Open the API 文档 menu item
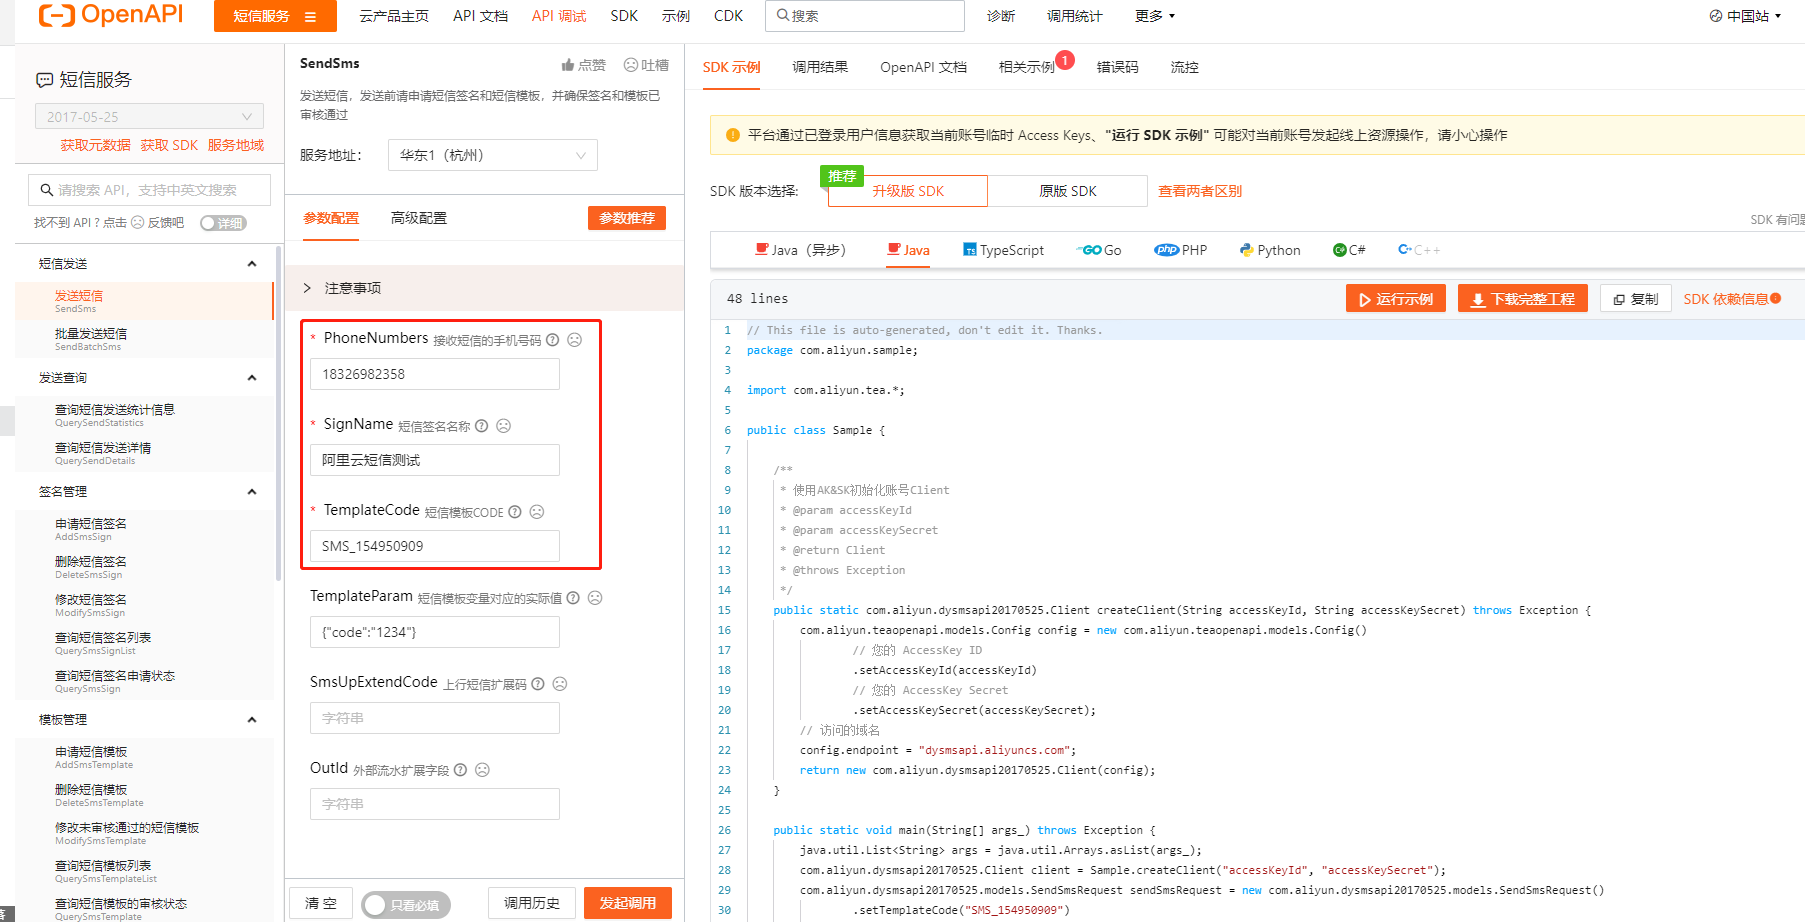Screen dimensions: 1805x922 [480, 16]
